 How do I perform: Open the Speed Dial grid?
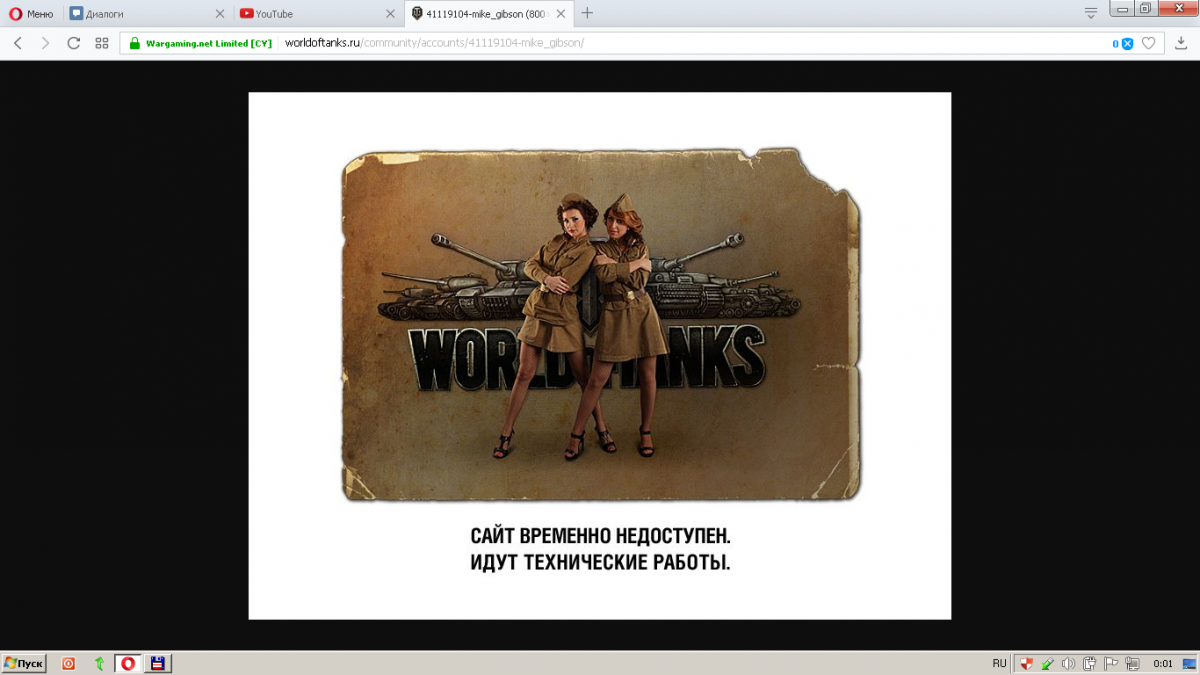[x=101, y=43]
